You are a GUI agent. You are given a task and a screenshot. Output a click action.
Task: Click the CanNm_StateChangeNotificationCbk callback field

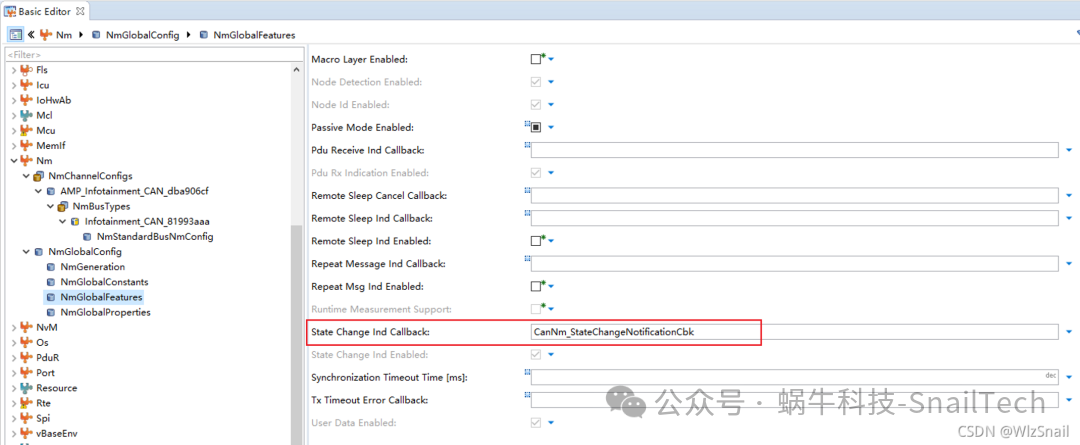coord(794,332)
